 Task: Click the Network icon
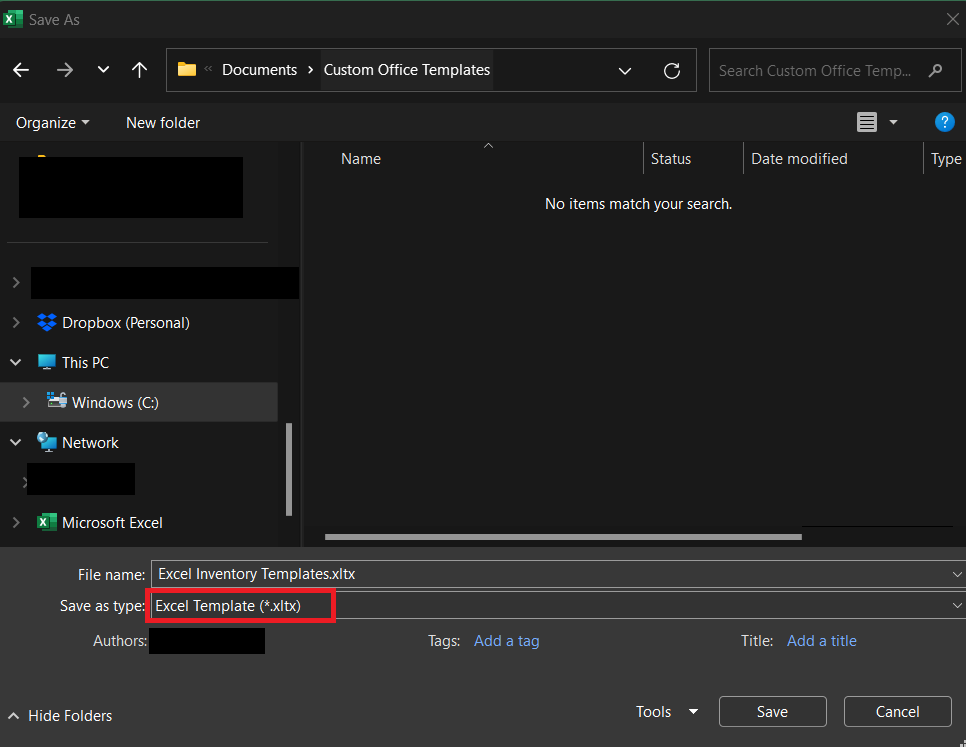tap(47, 442)
